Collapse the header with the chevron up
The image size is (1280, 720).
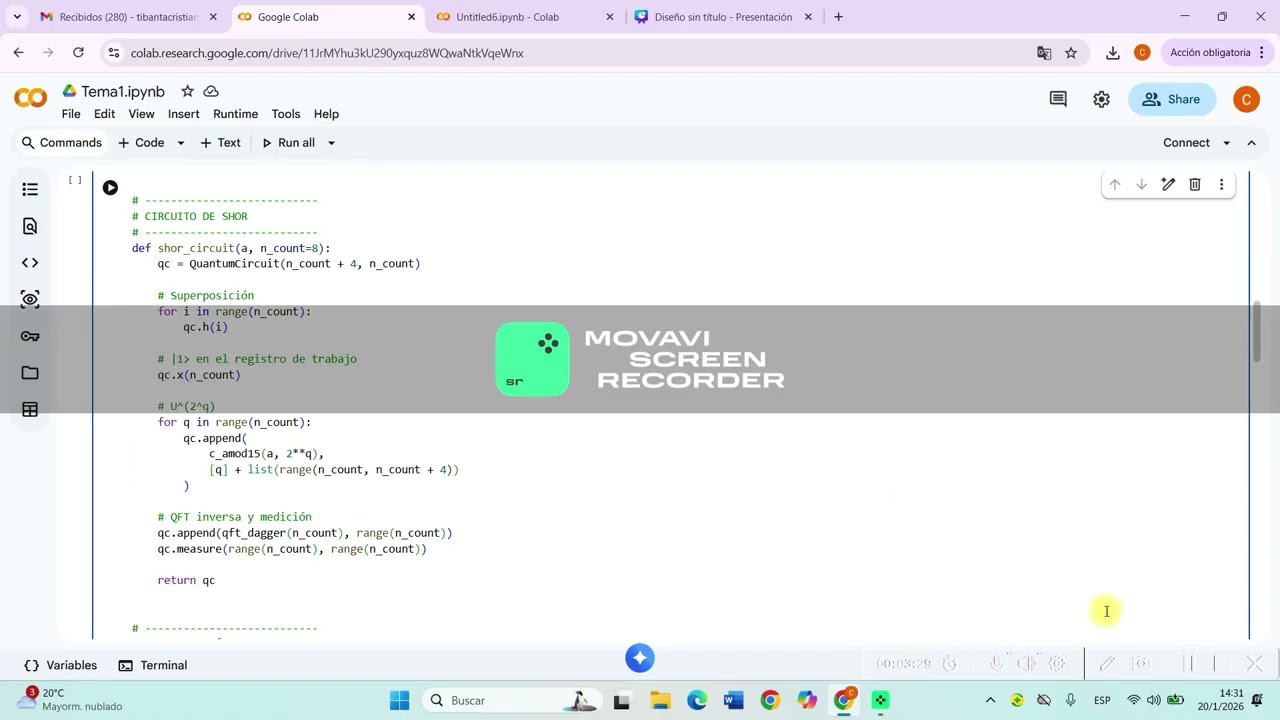tap(1251, 143)
